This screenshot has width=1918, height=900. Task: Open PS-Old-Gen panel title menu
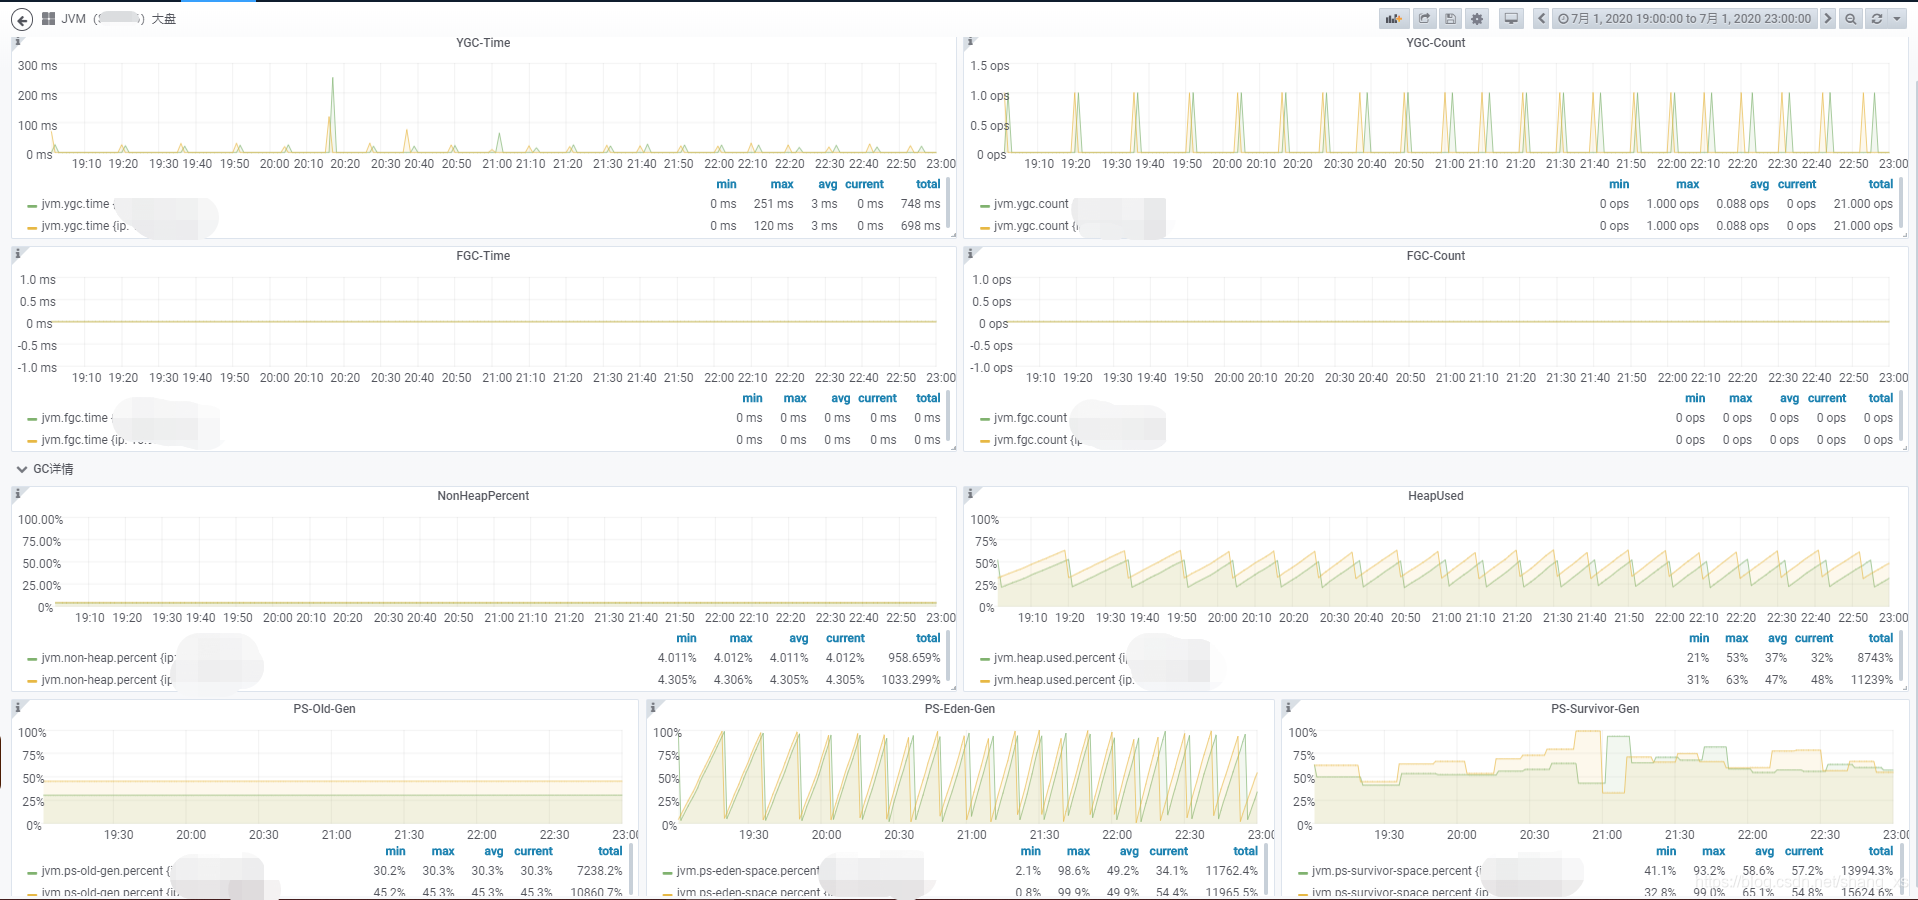click(324, 709)
